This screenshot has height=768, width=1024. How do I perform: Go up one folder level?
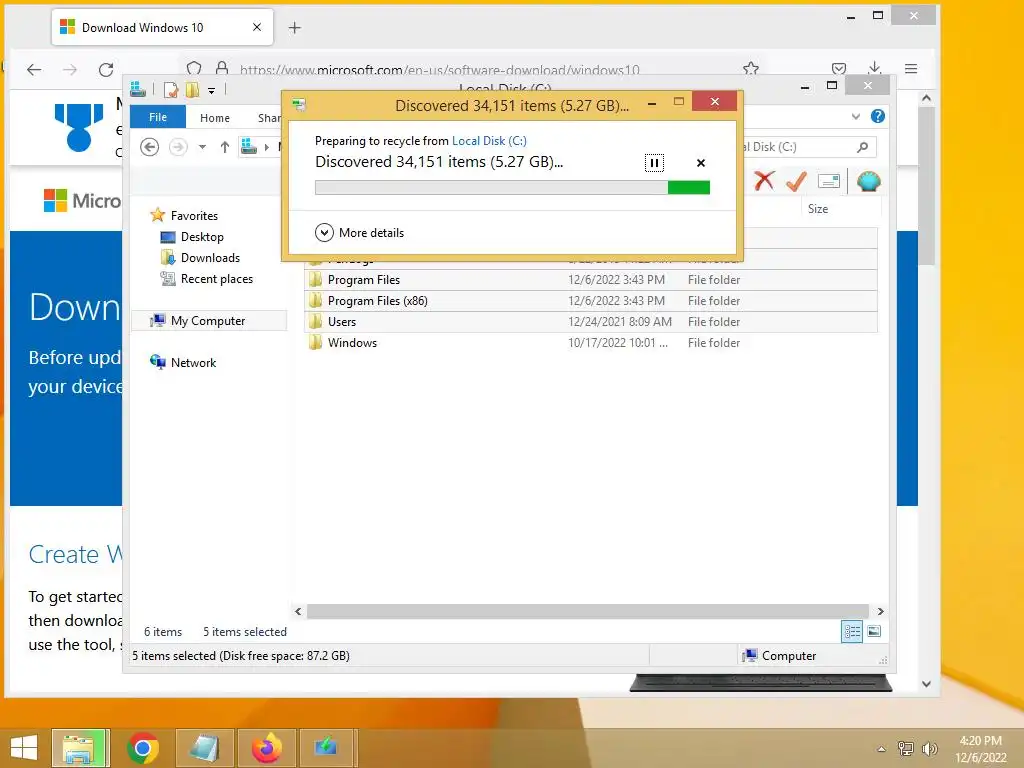coord(225,147)
